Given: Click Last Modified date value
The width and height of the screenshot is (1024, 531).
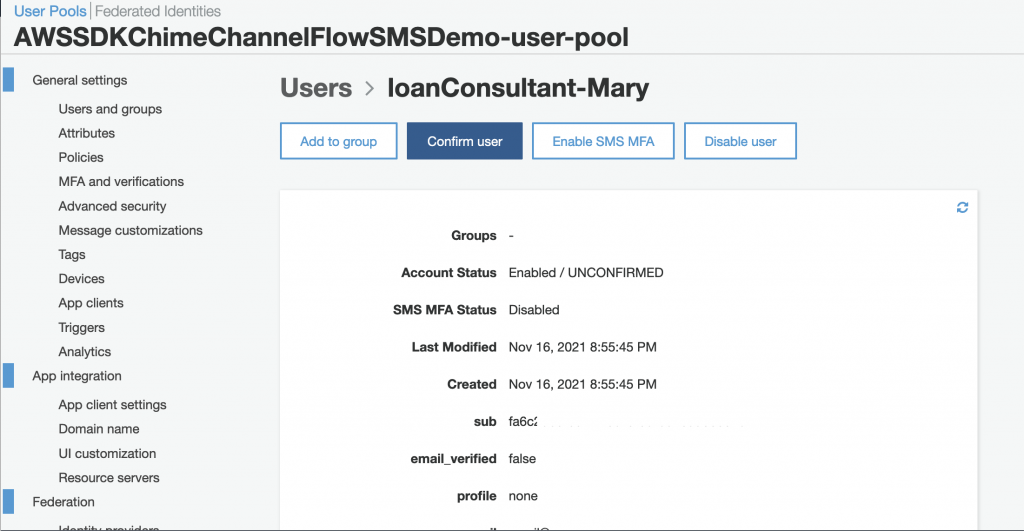Looking at the screenshot, I should (583, 347).
